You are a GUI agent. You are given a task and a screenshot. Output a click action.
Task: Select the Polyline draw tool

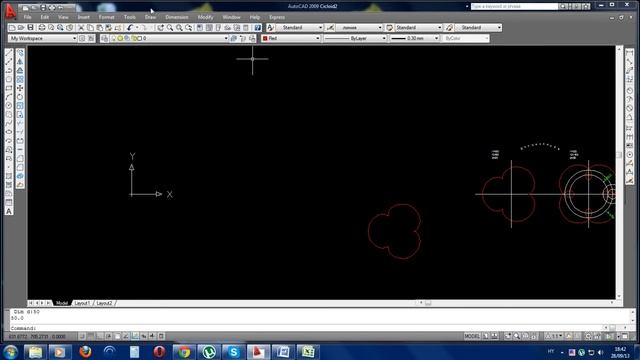pos(9,71)
